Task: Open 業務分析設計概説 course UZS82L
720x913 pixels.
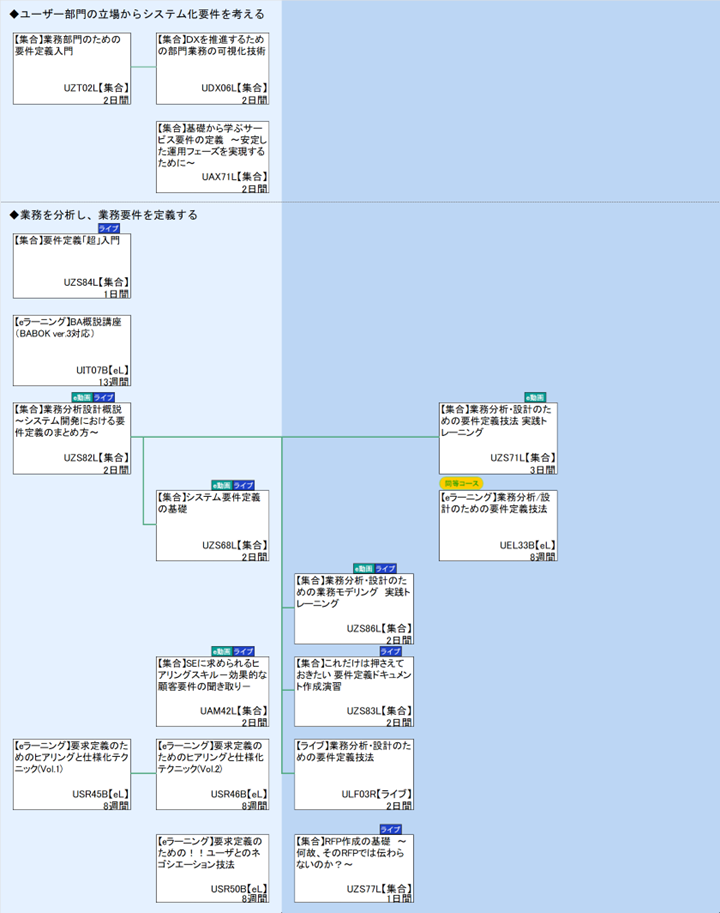Action: [x=72, y=438]
